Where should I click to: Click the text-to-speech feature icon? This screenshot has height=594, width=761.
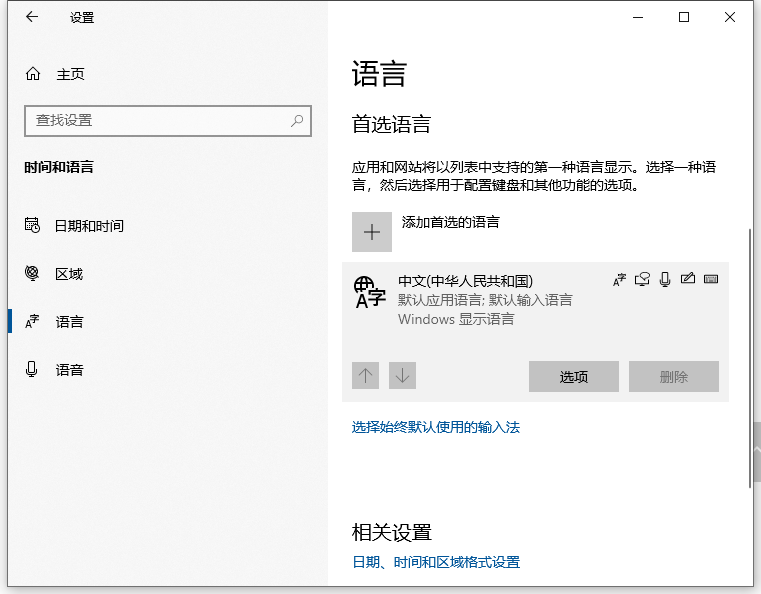(x=643, y=279)
